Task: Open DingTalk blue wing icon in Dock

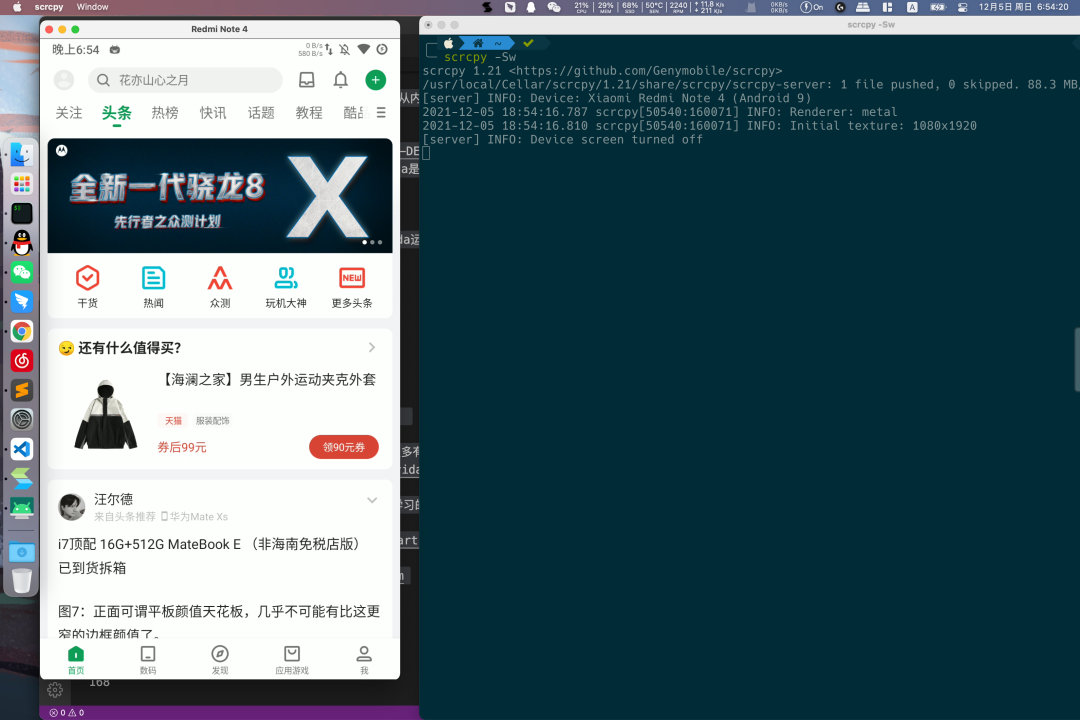Action: 21,302
